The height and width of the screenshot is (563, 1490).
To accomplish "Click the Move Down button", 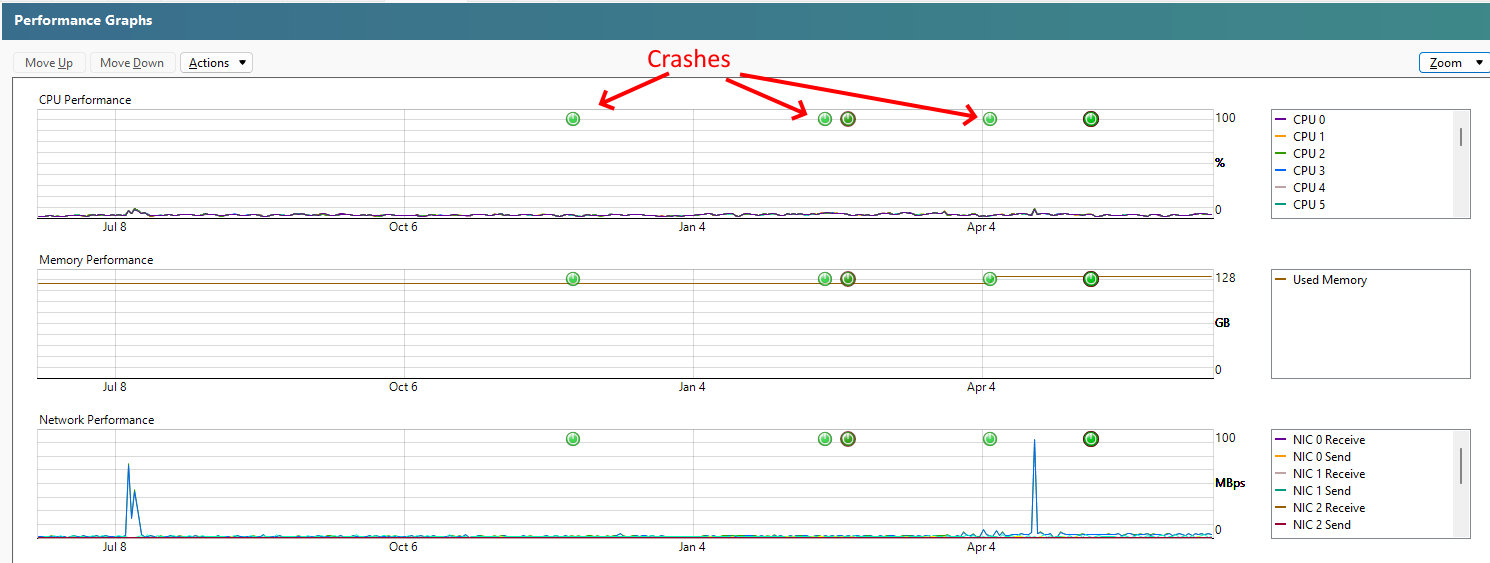I will click(x=133, y=63).
